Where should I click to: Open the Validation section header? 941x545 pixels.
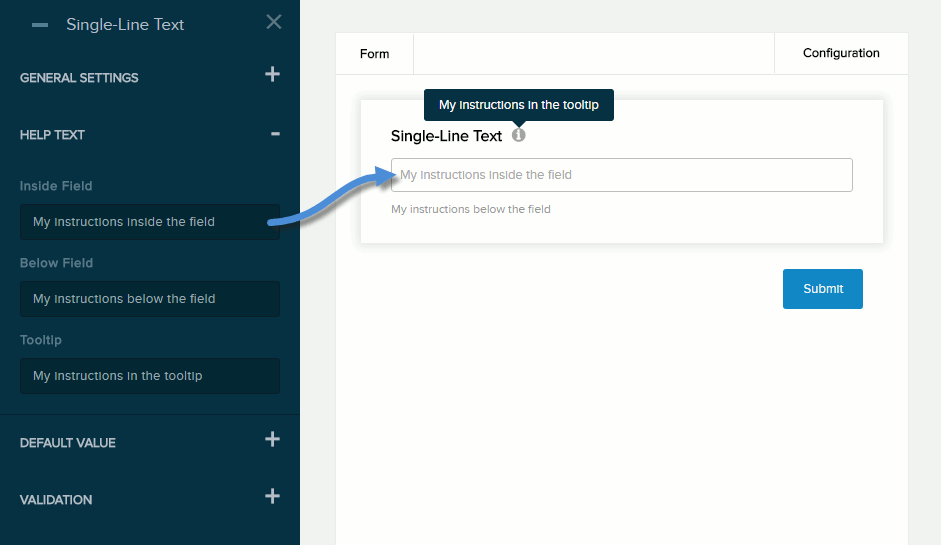coord(56,500)
